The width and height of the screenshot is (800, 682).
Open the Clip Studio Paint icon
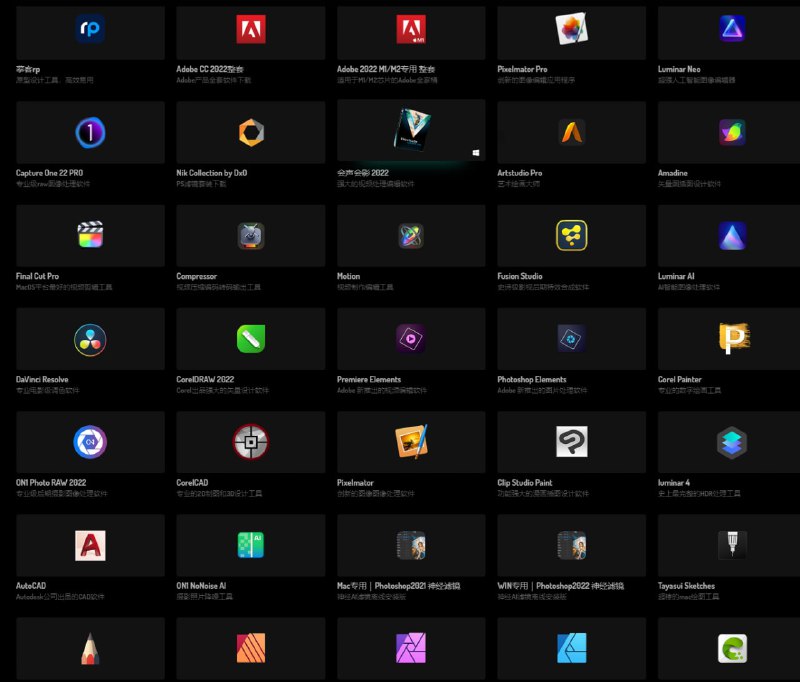[571, 442]
